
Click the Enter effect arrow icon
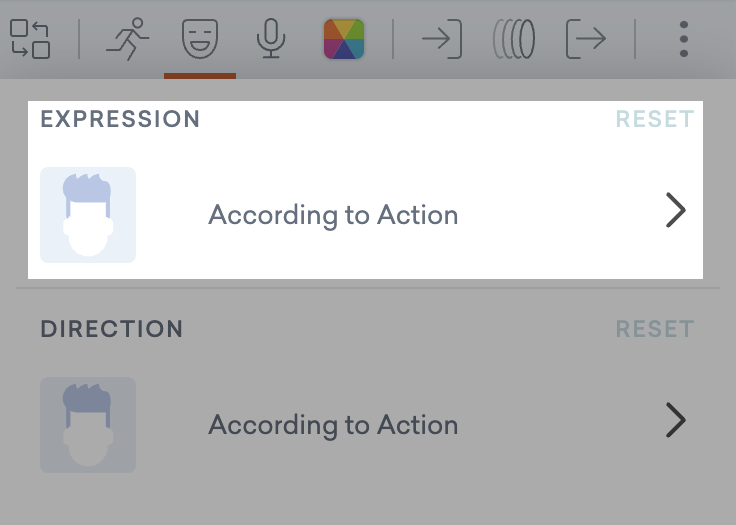tap(441, 39)
